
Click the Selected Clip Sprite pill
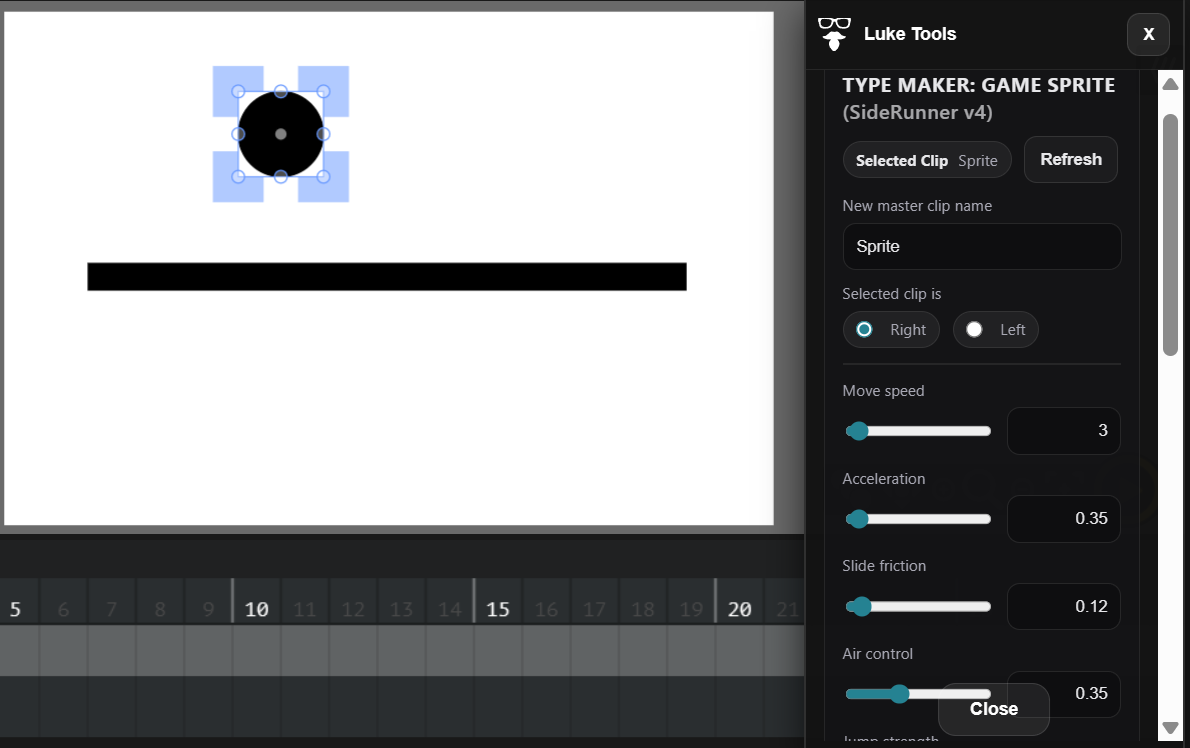pyautogui.click(x=926, y=160)
